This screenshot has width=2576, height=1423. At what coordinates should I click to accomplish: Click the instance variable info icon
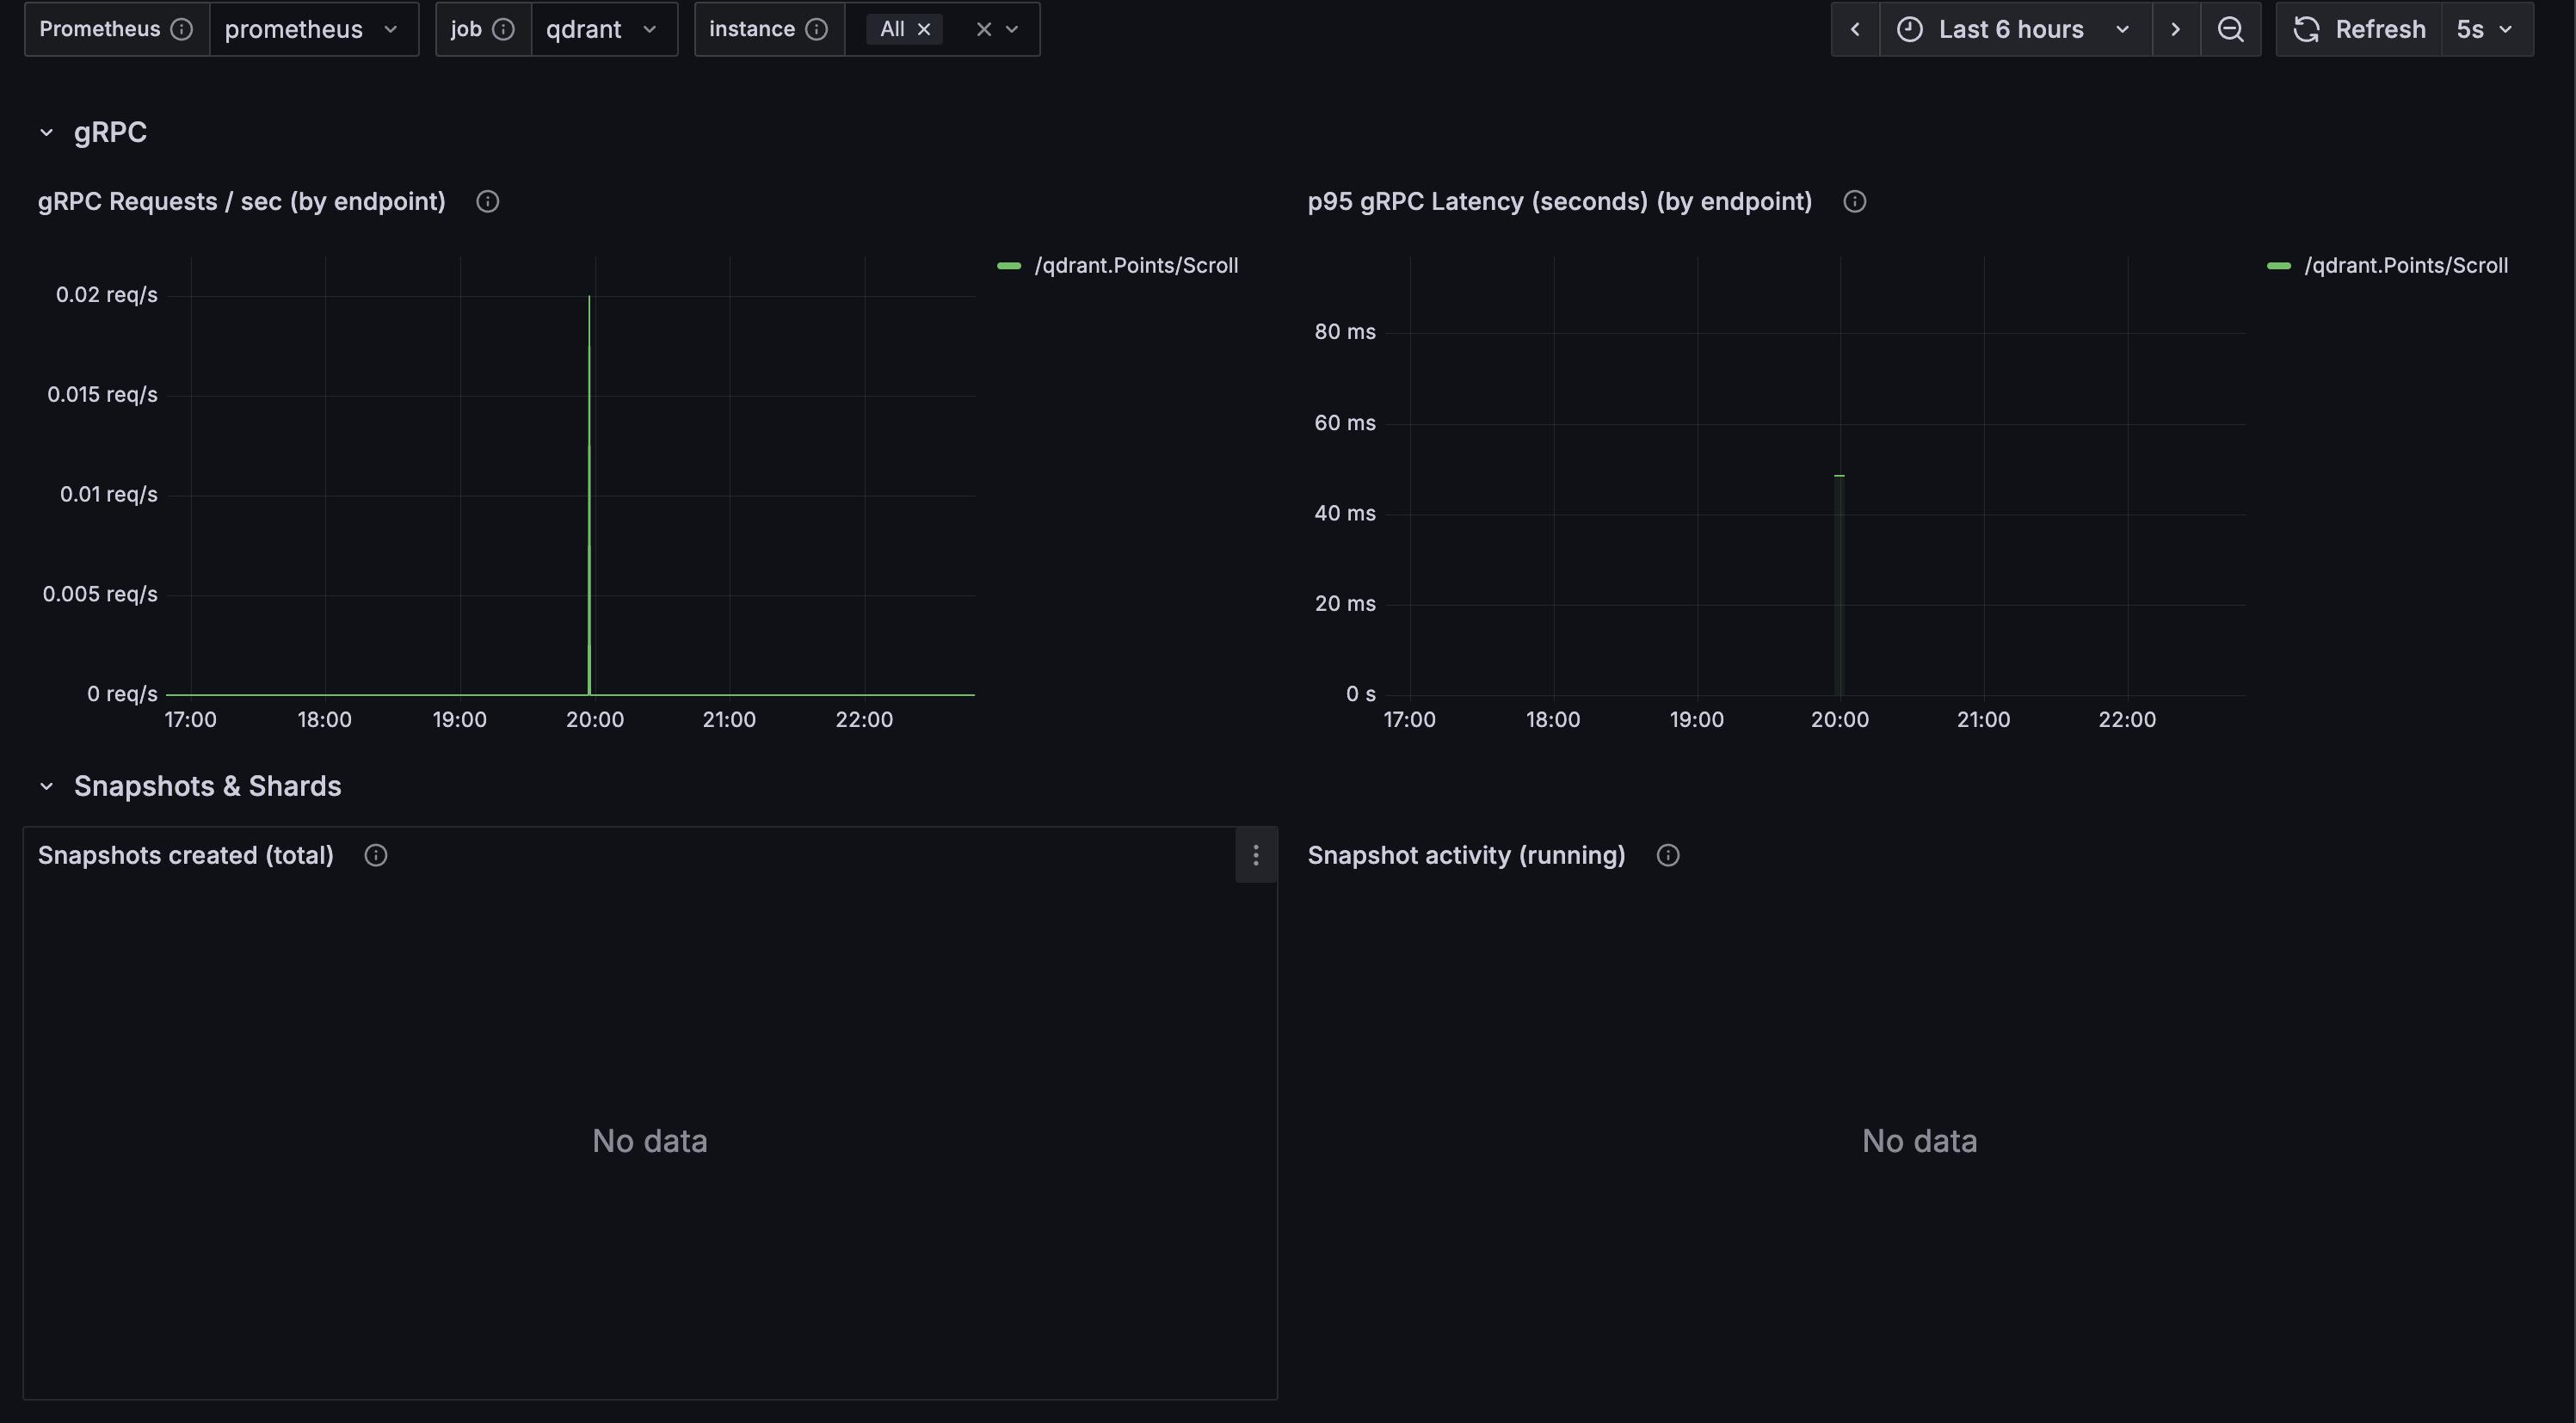pos(816,29)
